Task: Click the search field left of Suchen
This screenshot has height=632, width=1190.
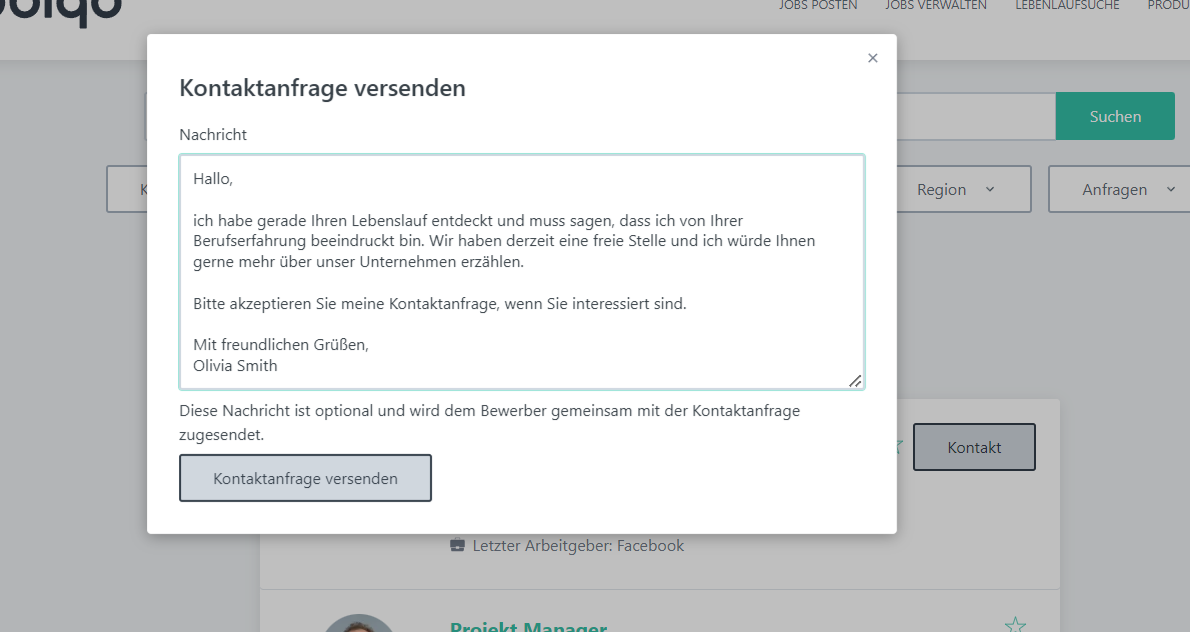Action: tap(975, 116)
